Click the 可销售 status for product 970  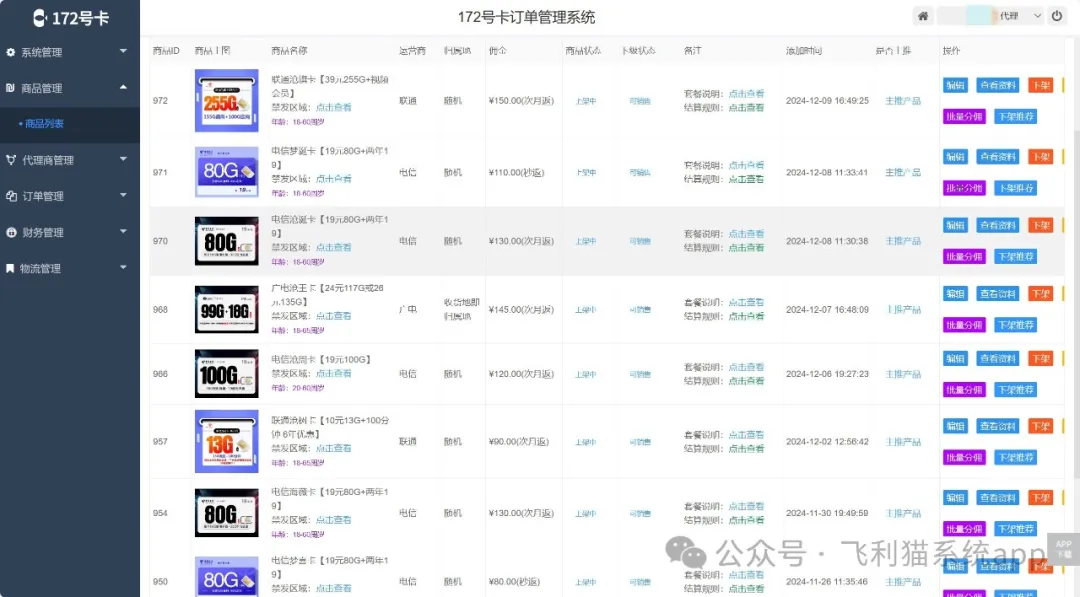pyautogui.click(x=640, y=242)
